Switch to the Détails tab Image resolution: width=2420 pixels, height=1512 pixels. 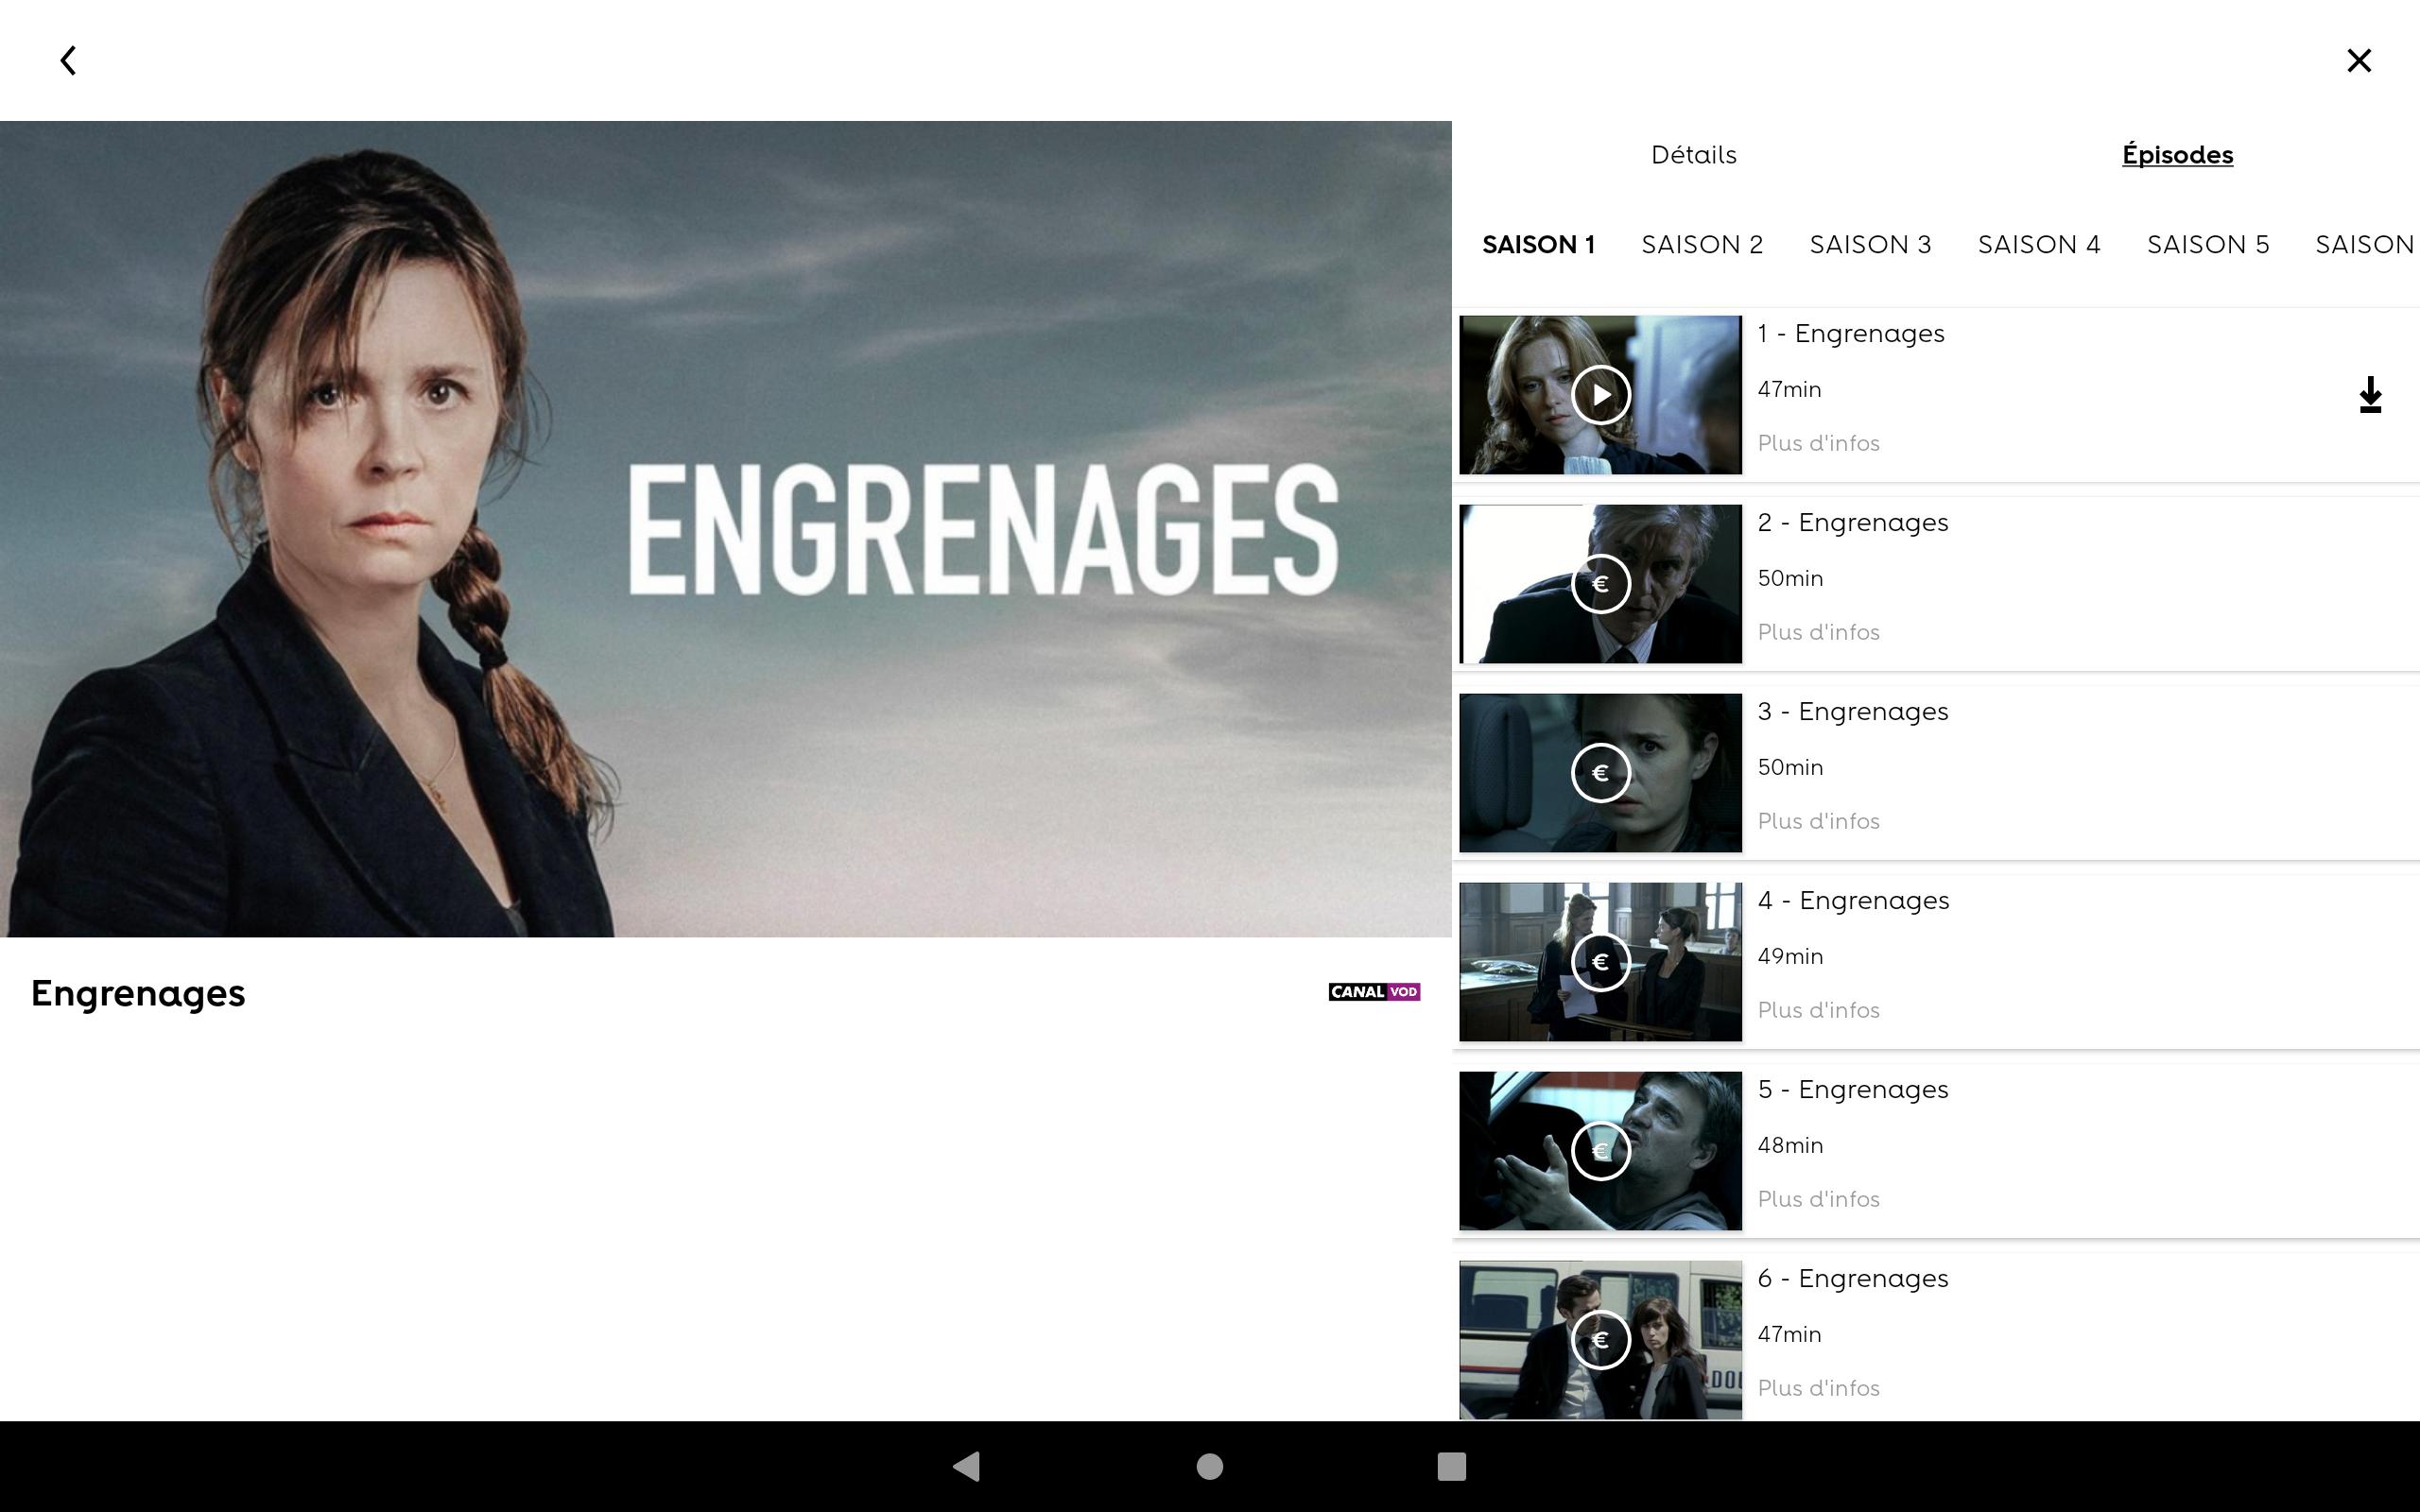click(1694, 155)
